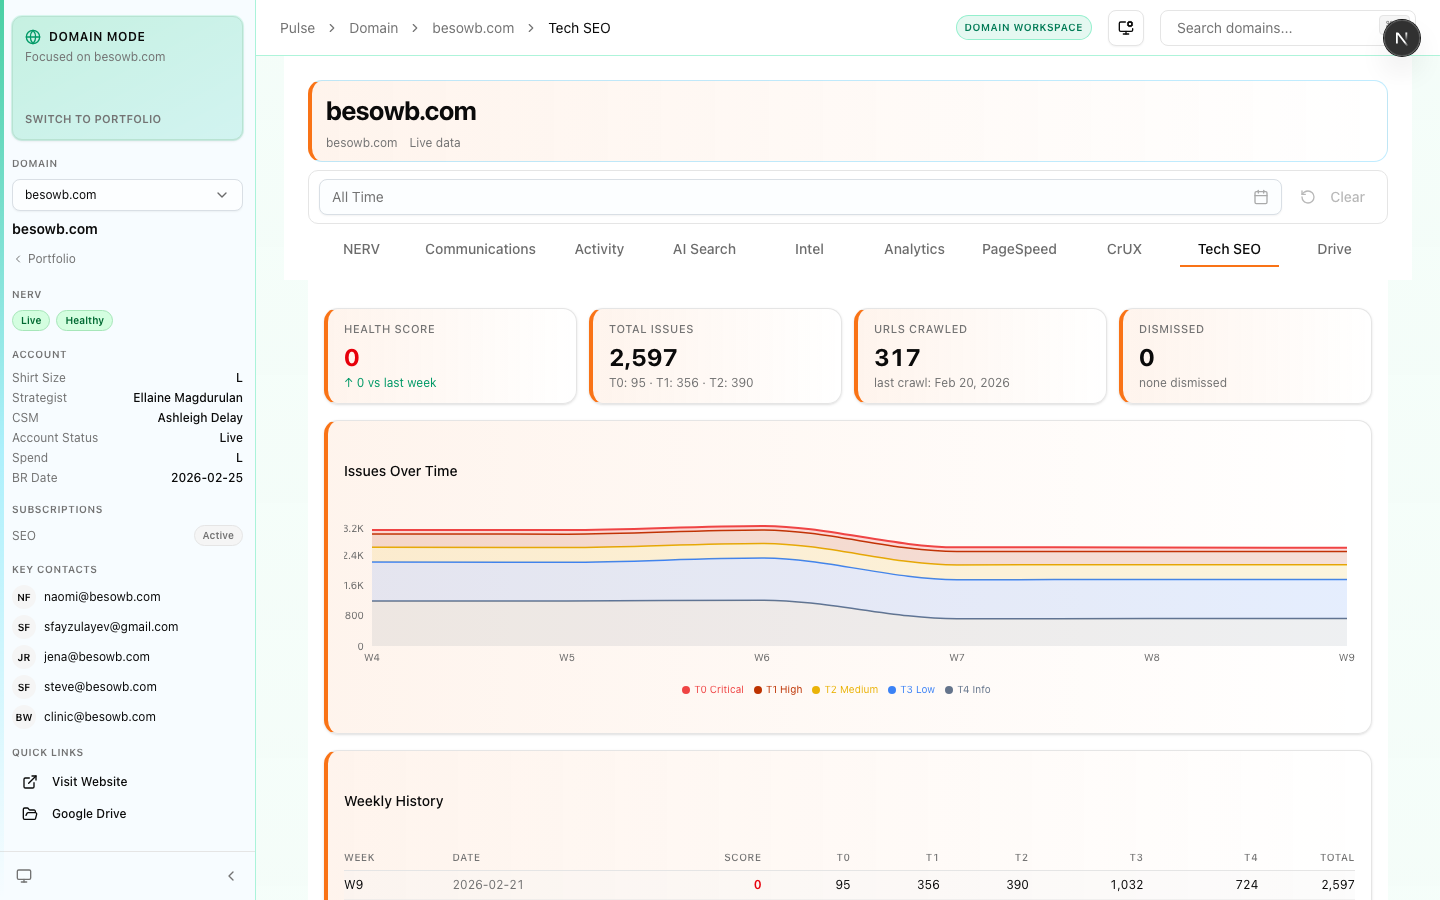Open the user avatar menu
The width and height of the screenshot is (1440, 900).
pyautogui.click(x=1401, y=38)
